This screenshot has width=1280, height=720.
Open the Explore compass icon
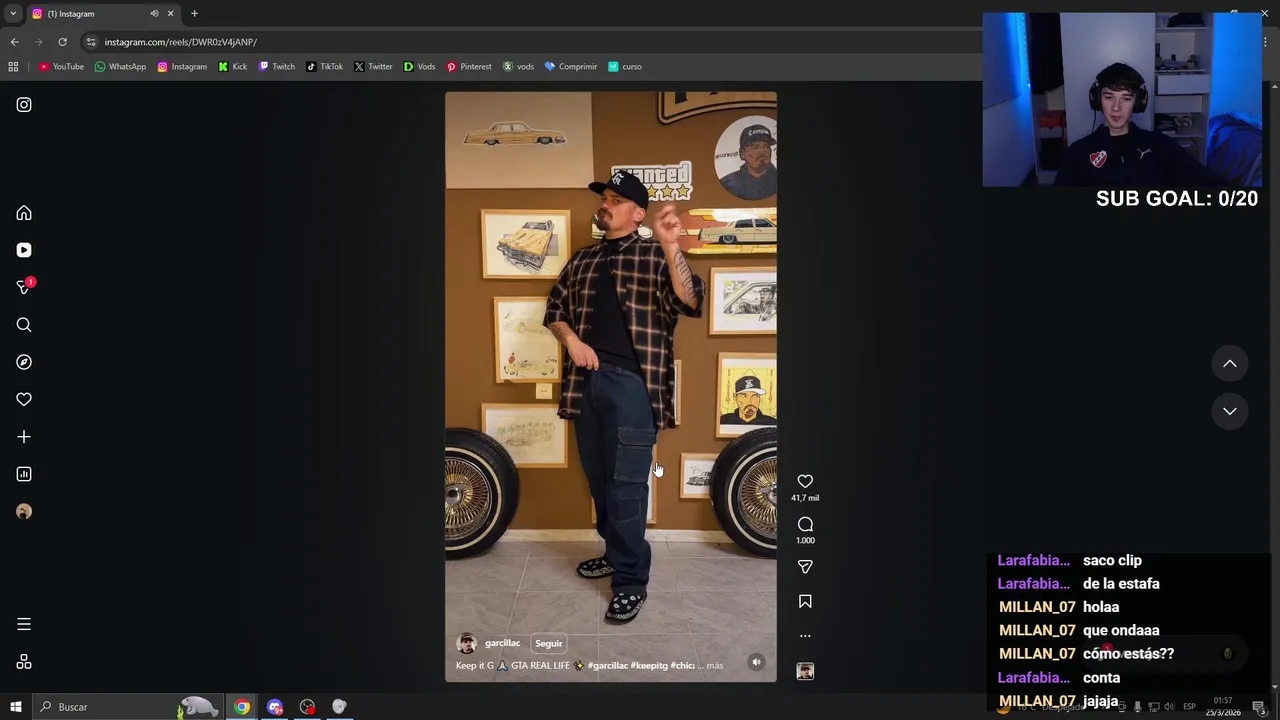click(x=24, y=362)
